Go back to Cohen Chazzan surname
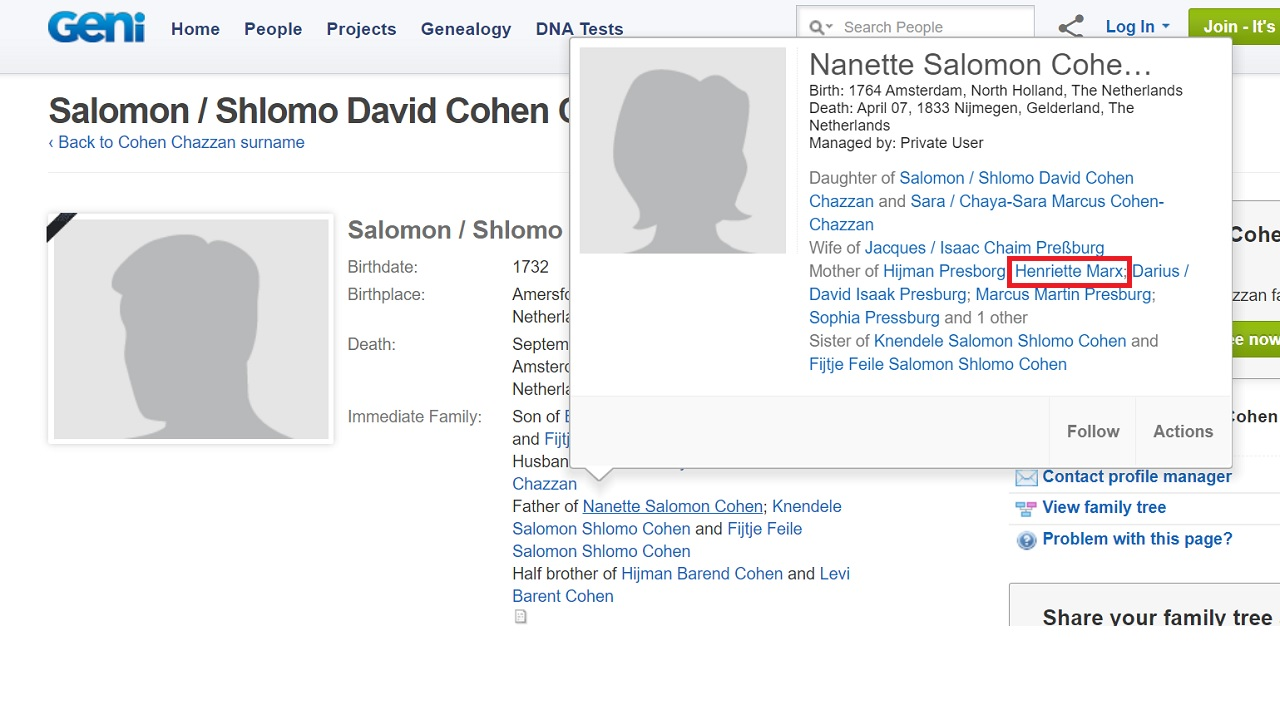 [x=176, y=142]
